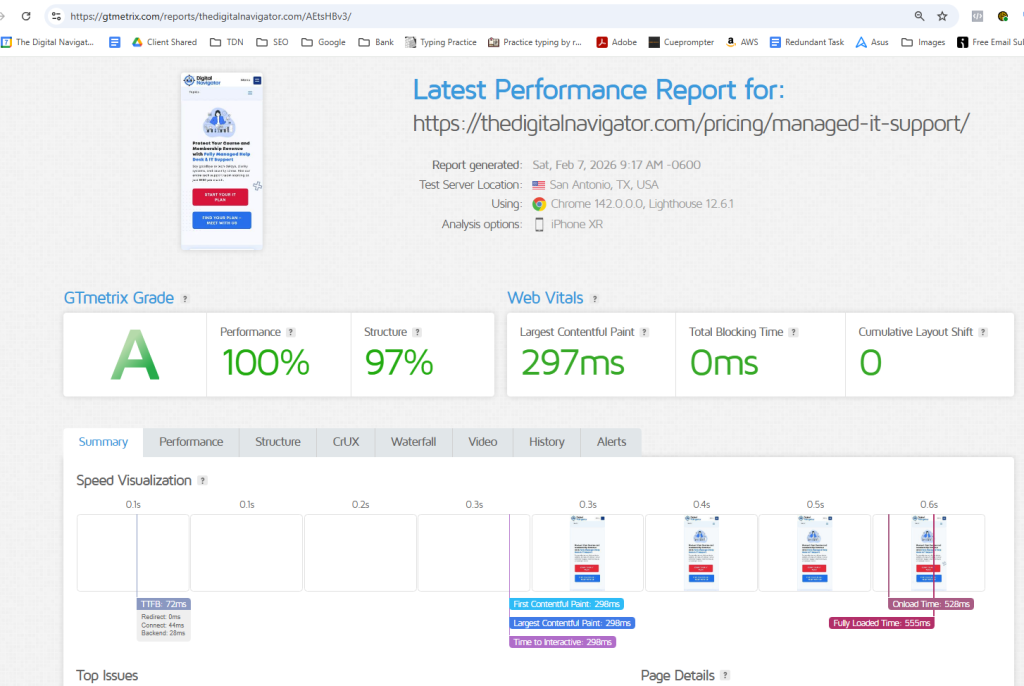This screenshot has height=686, width=1024.
Task: Open help for Cumulative Layout Shift
Action: pos(983,332)
